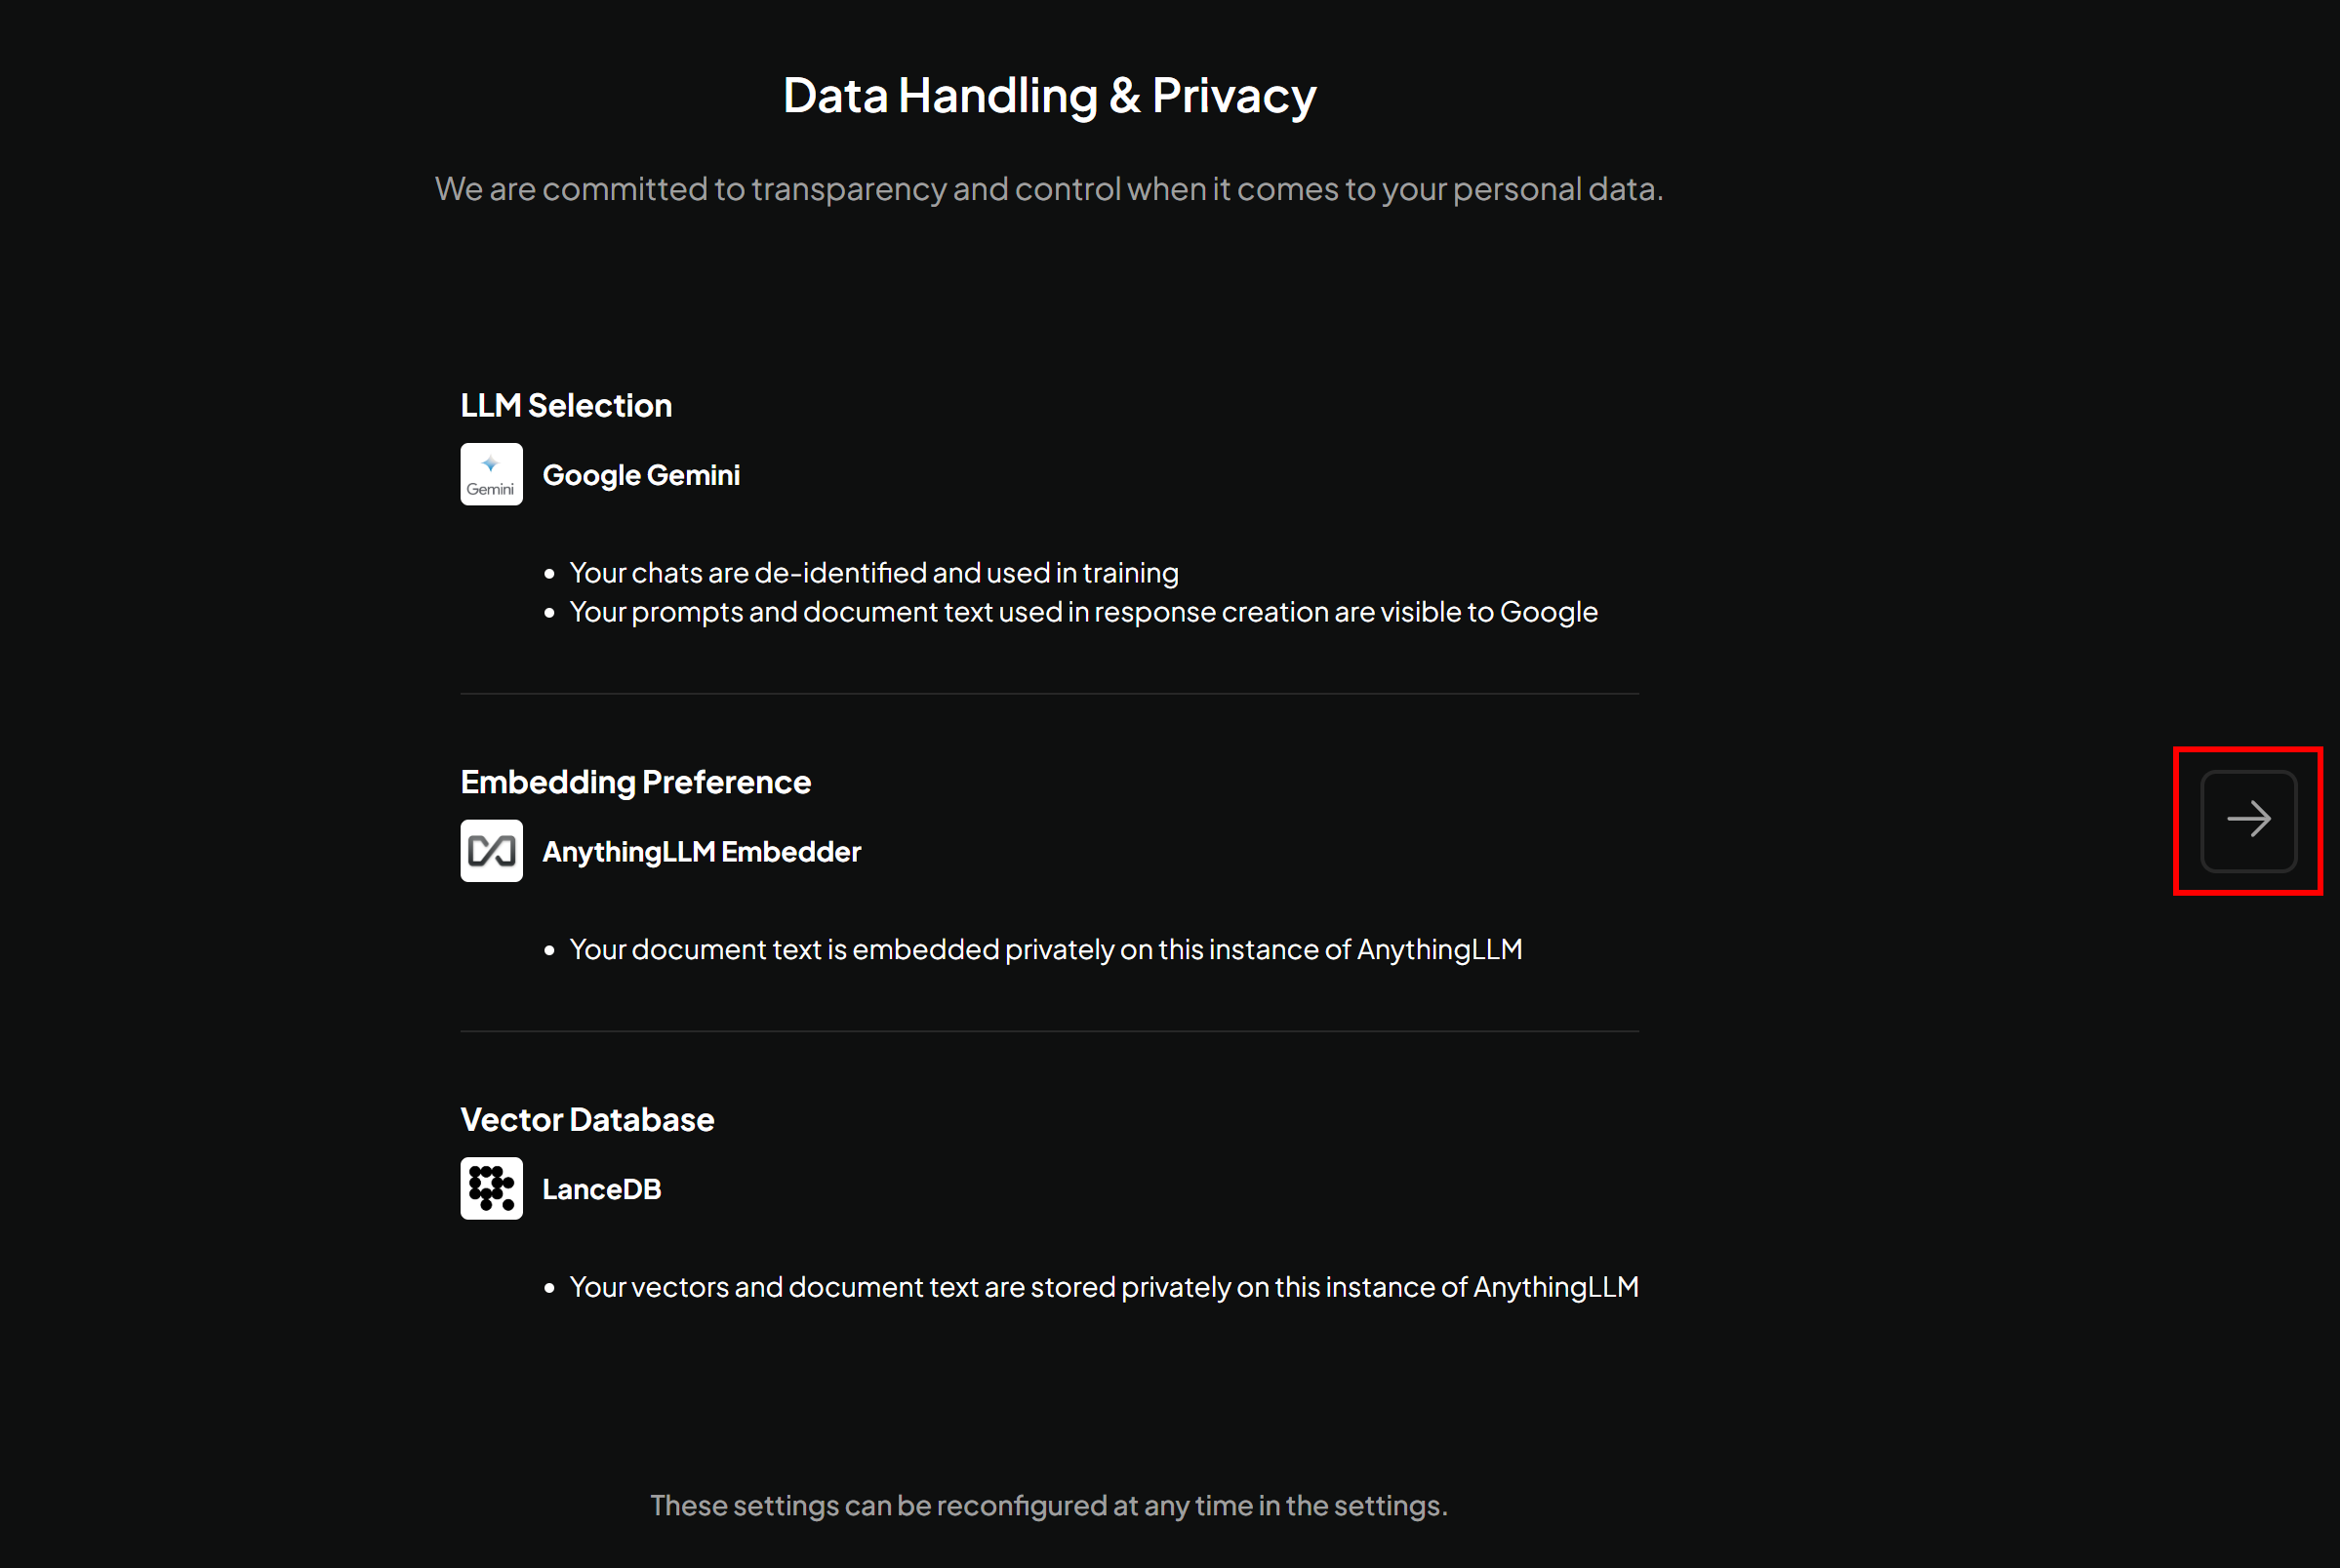Click the Gemini sparkle symbol inside the logo
Screen dimensions: 2340x1568
coord(491,464)
